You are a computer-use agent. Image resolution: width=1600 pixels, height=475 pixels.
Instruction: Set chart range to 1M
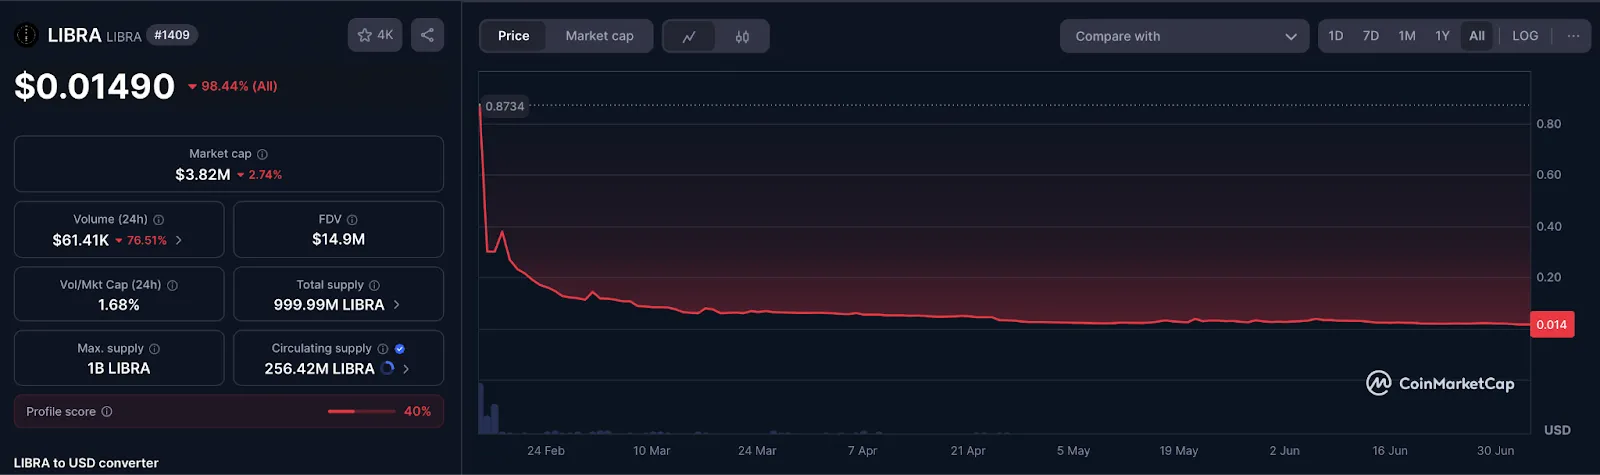pyautogui.click(x=1407, y=36)
